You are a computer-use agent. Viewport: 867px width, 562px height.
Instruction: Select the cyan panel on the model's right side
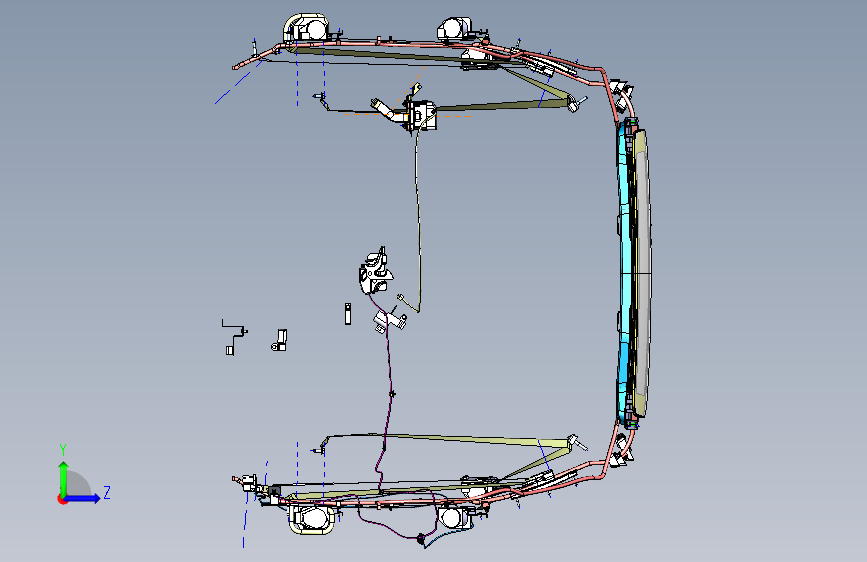click(626, 273)
